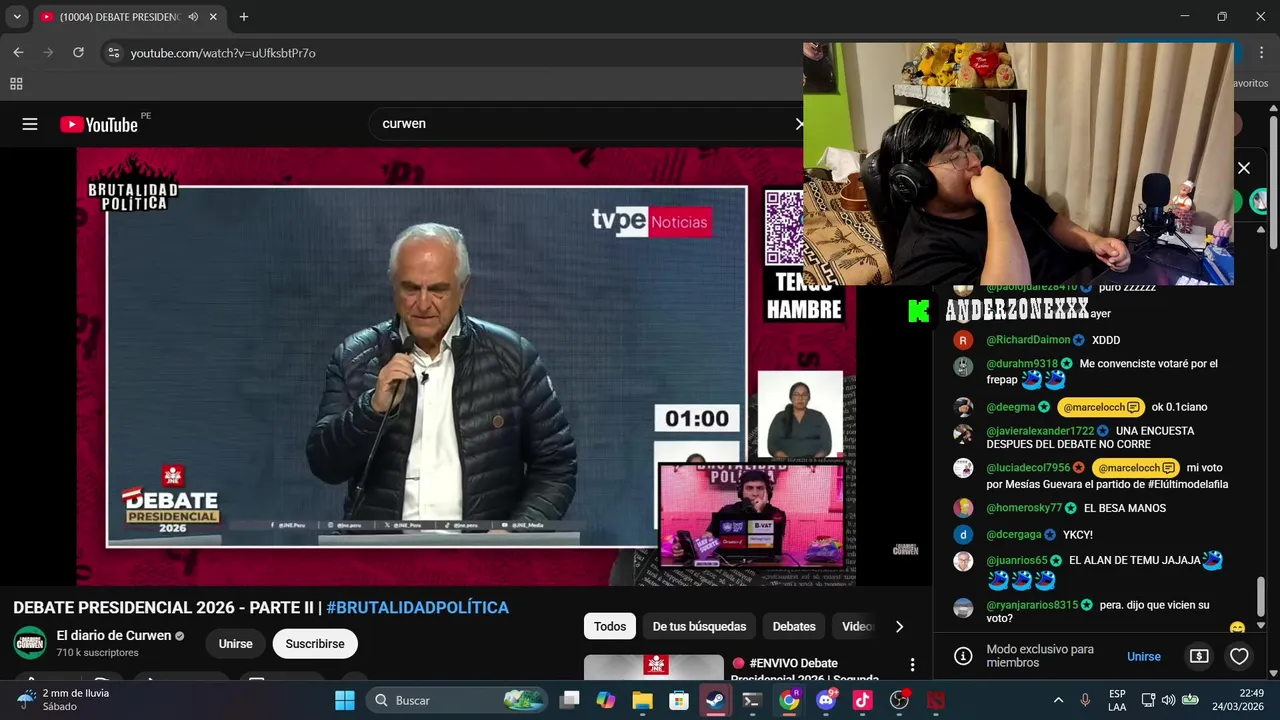1280x720 pixels.
Task: Click the heart reaction button in chat
Action: click(x=1239, y=656)
